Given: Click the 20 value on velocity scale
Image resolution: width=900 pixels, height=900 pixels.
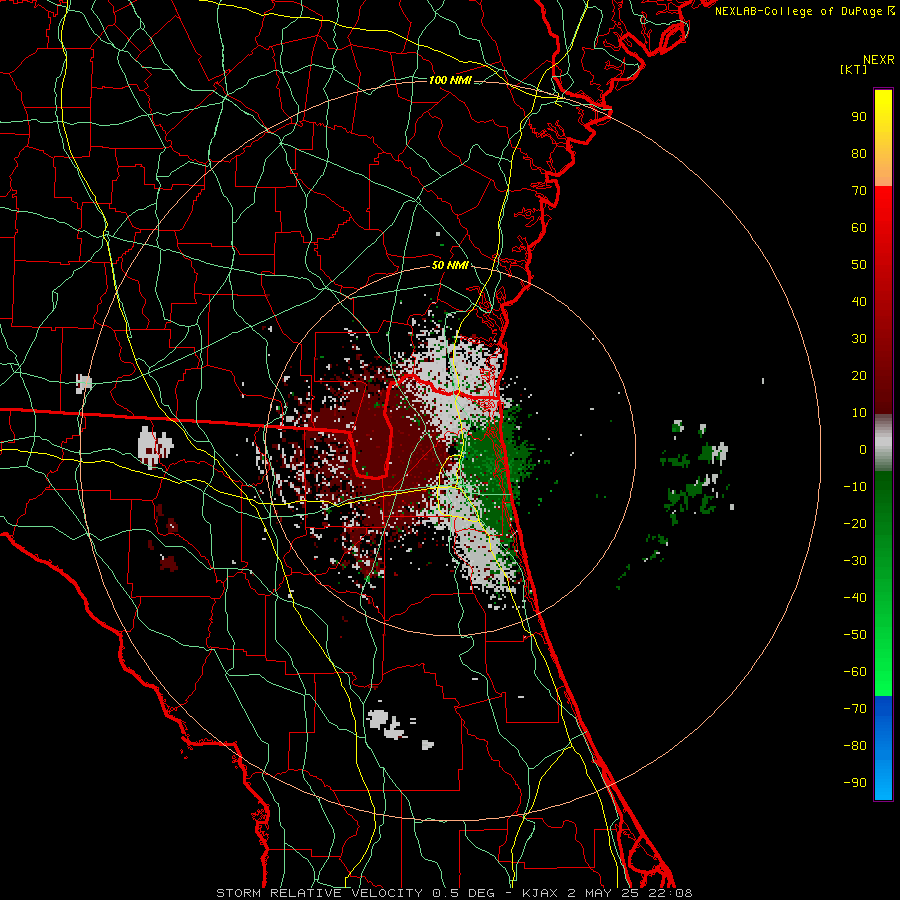Looking at the screenshot, I should pos(859,375).
